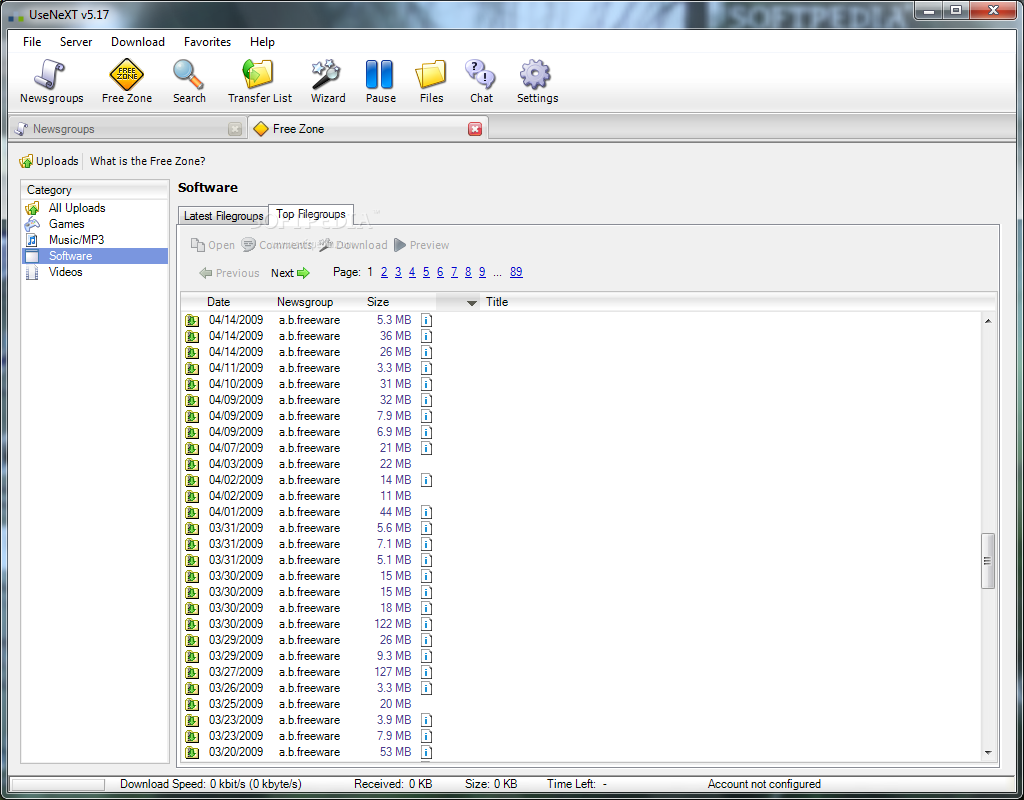Screen dimensions: 1024x800
Task: Click the Pause toolbar icon
Action: [380, 81]
